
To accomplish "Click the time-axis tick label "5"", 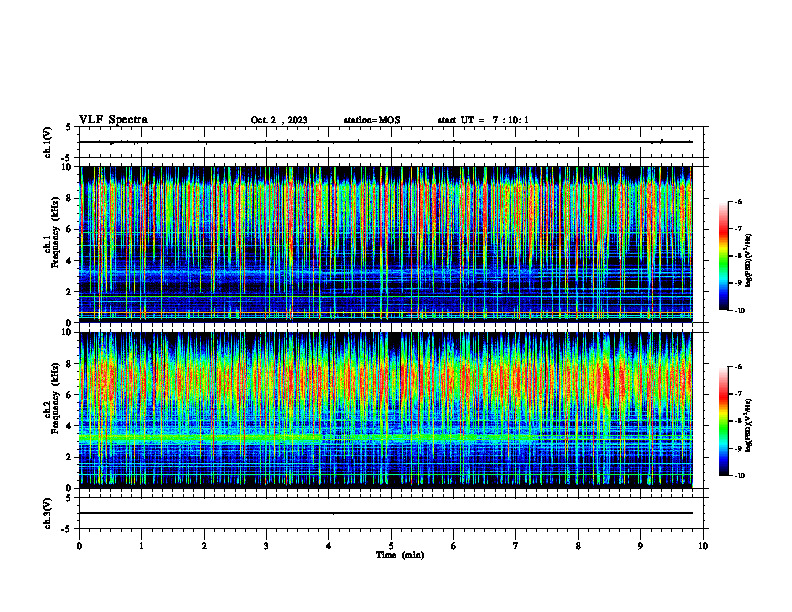I will pos(391,546).
